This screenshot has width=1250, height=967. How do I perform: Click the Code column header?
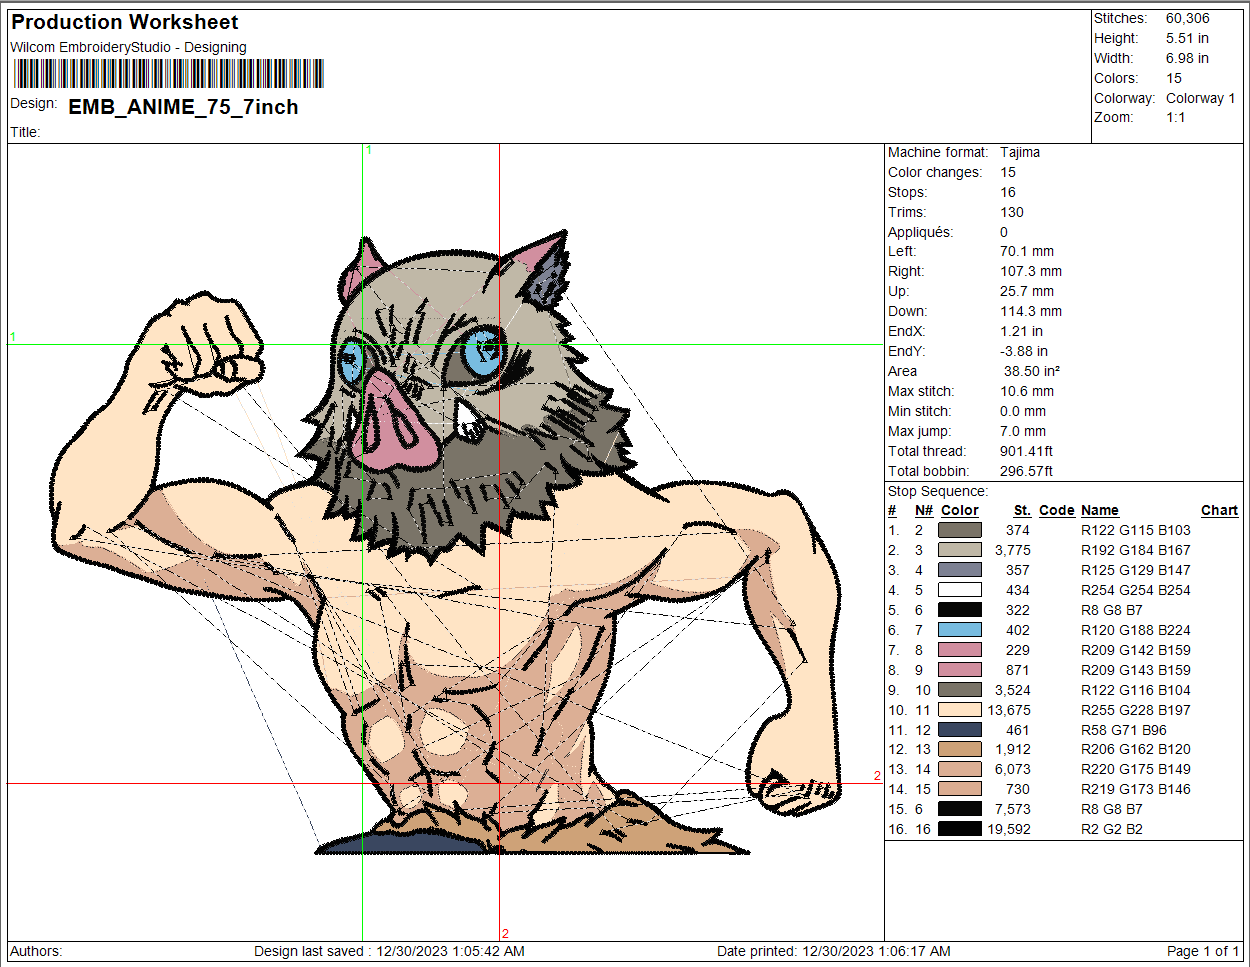pos(1056,510)
